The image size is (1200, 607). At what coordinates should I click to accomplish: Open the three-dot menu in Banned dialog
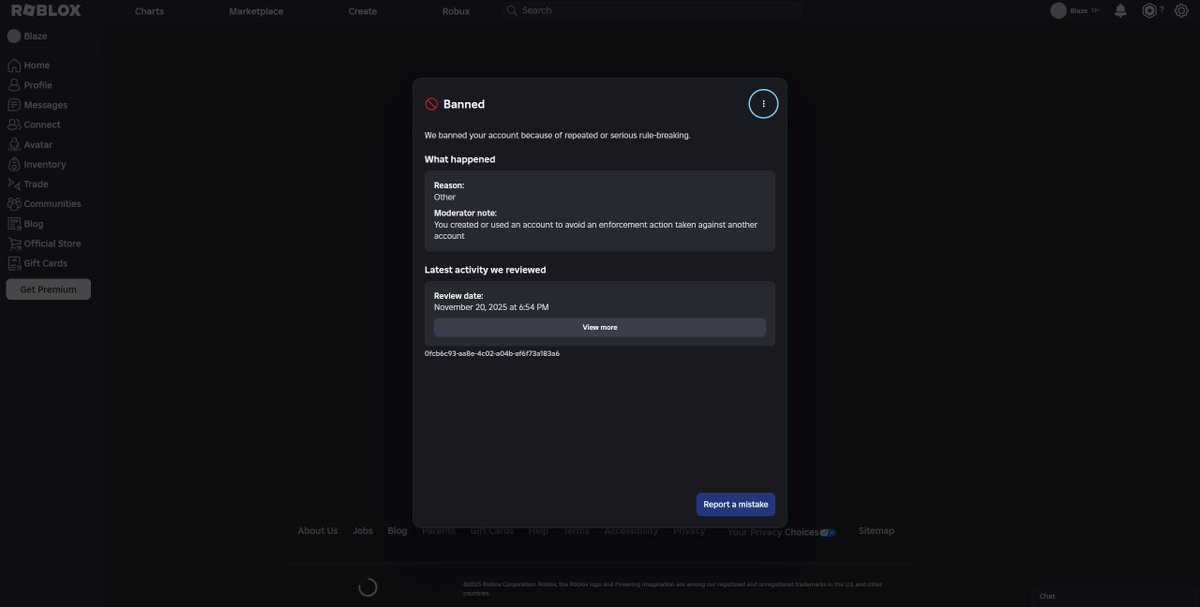(x=763, y=104)
